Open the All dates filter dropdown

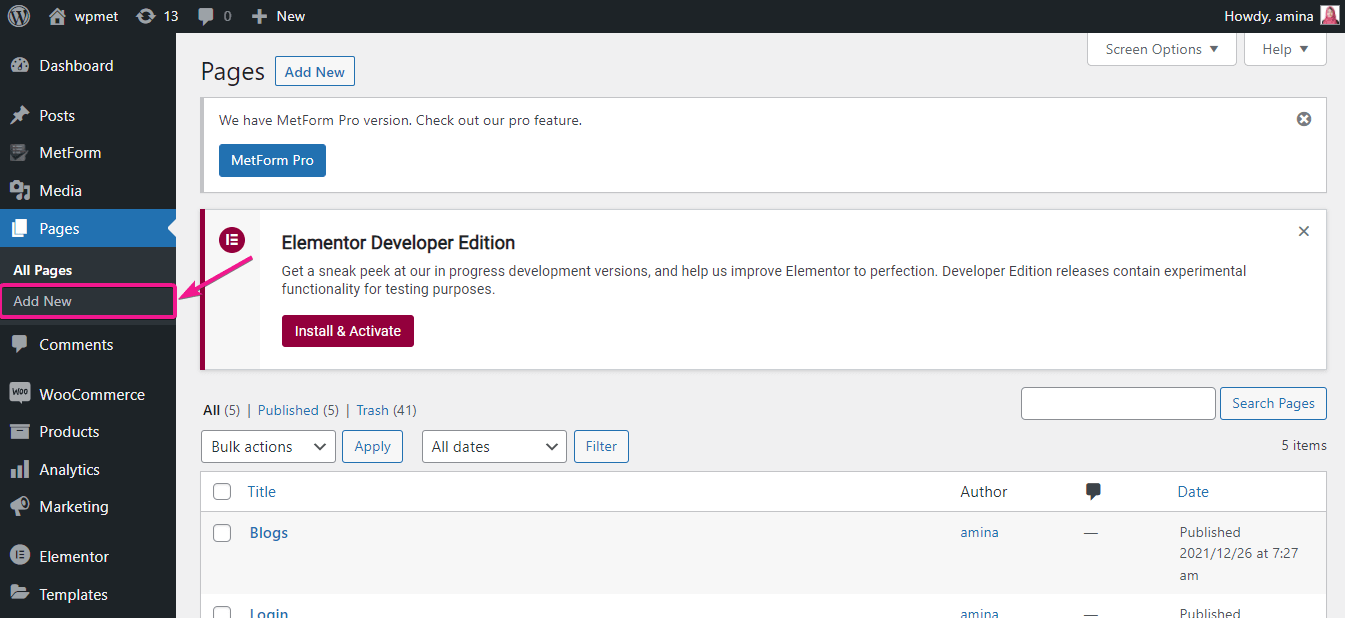(x=494, y=447)
